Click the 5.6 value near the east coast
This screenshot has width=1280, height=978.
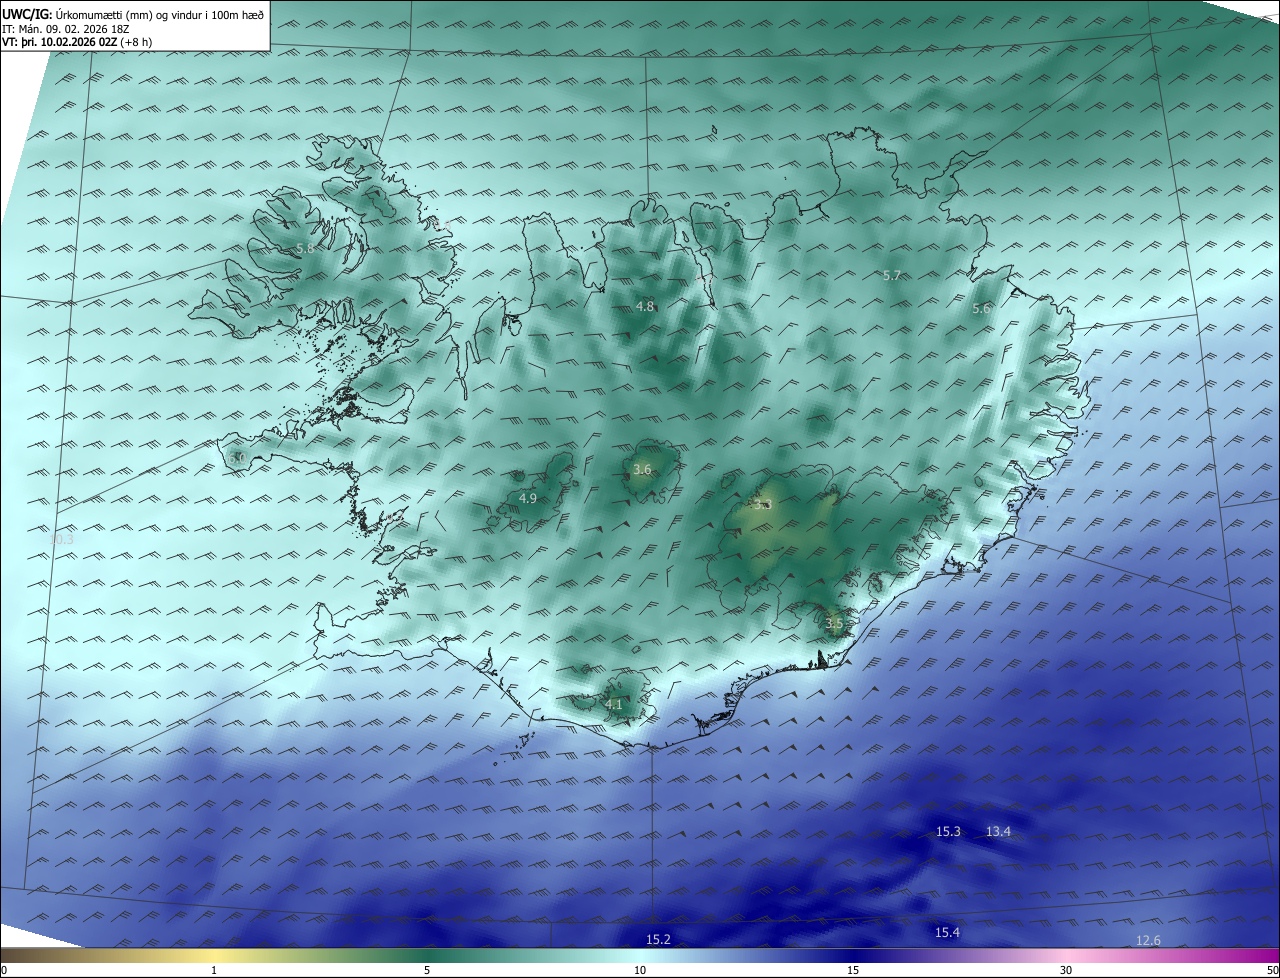click(981, 309)
